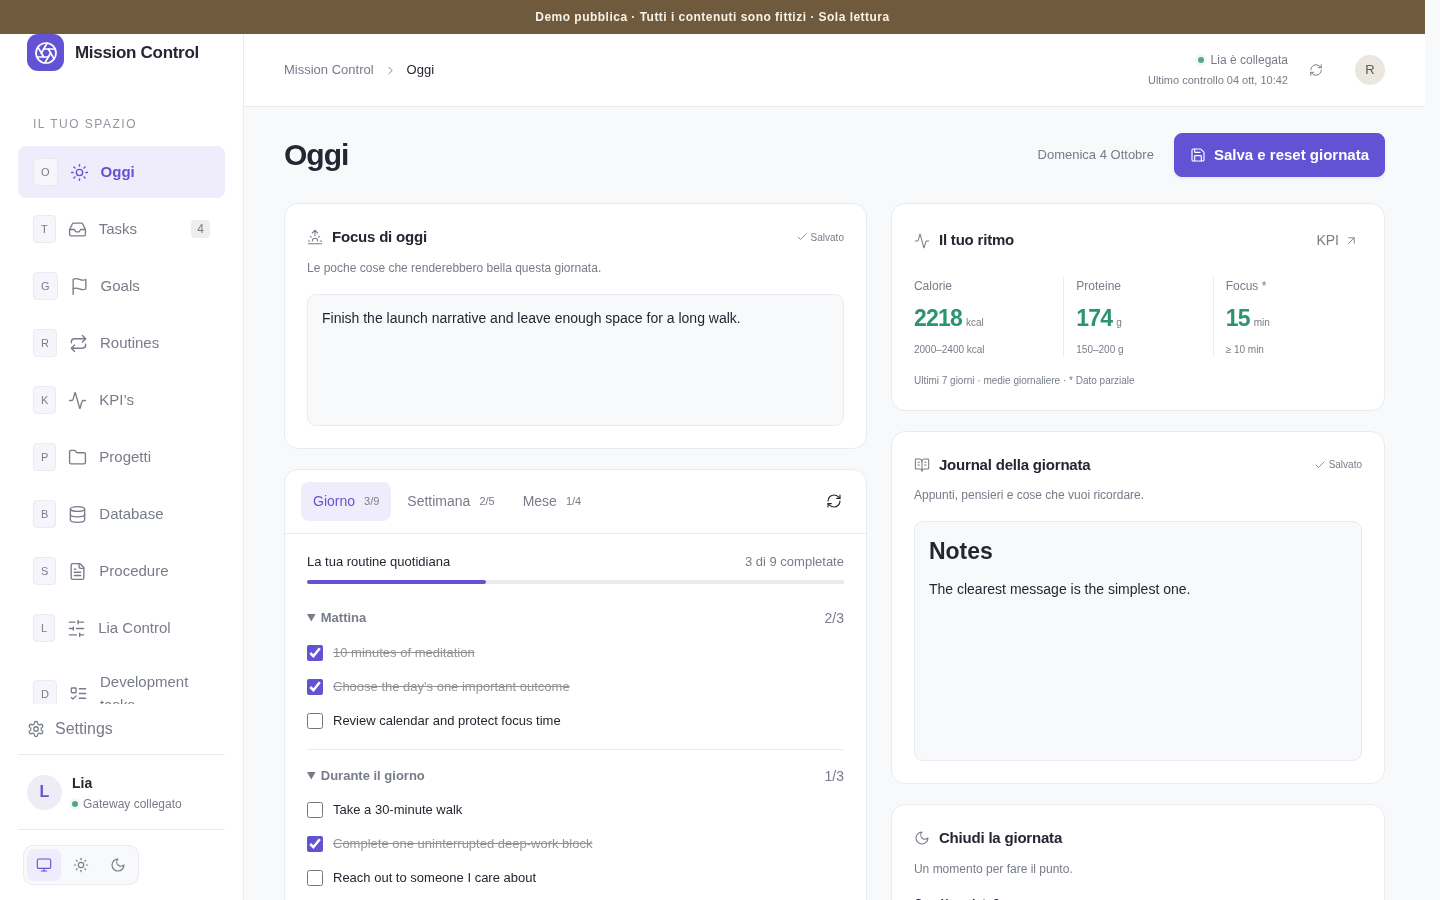Open Settings via the gear icon

pyautogui.click(x=36, y=729)
